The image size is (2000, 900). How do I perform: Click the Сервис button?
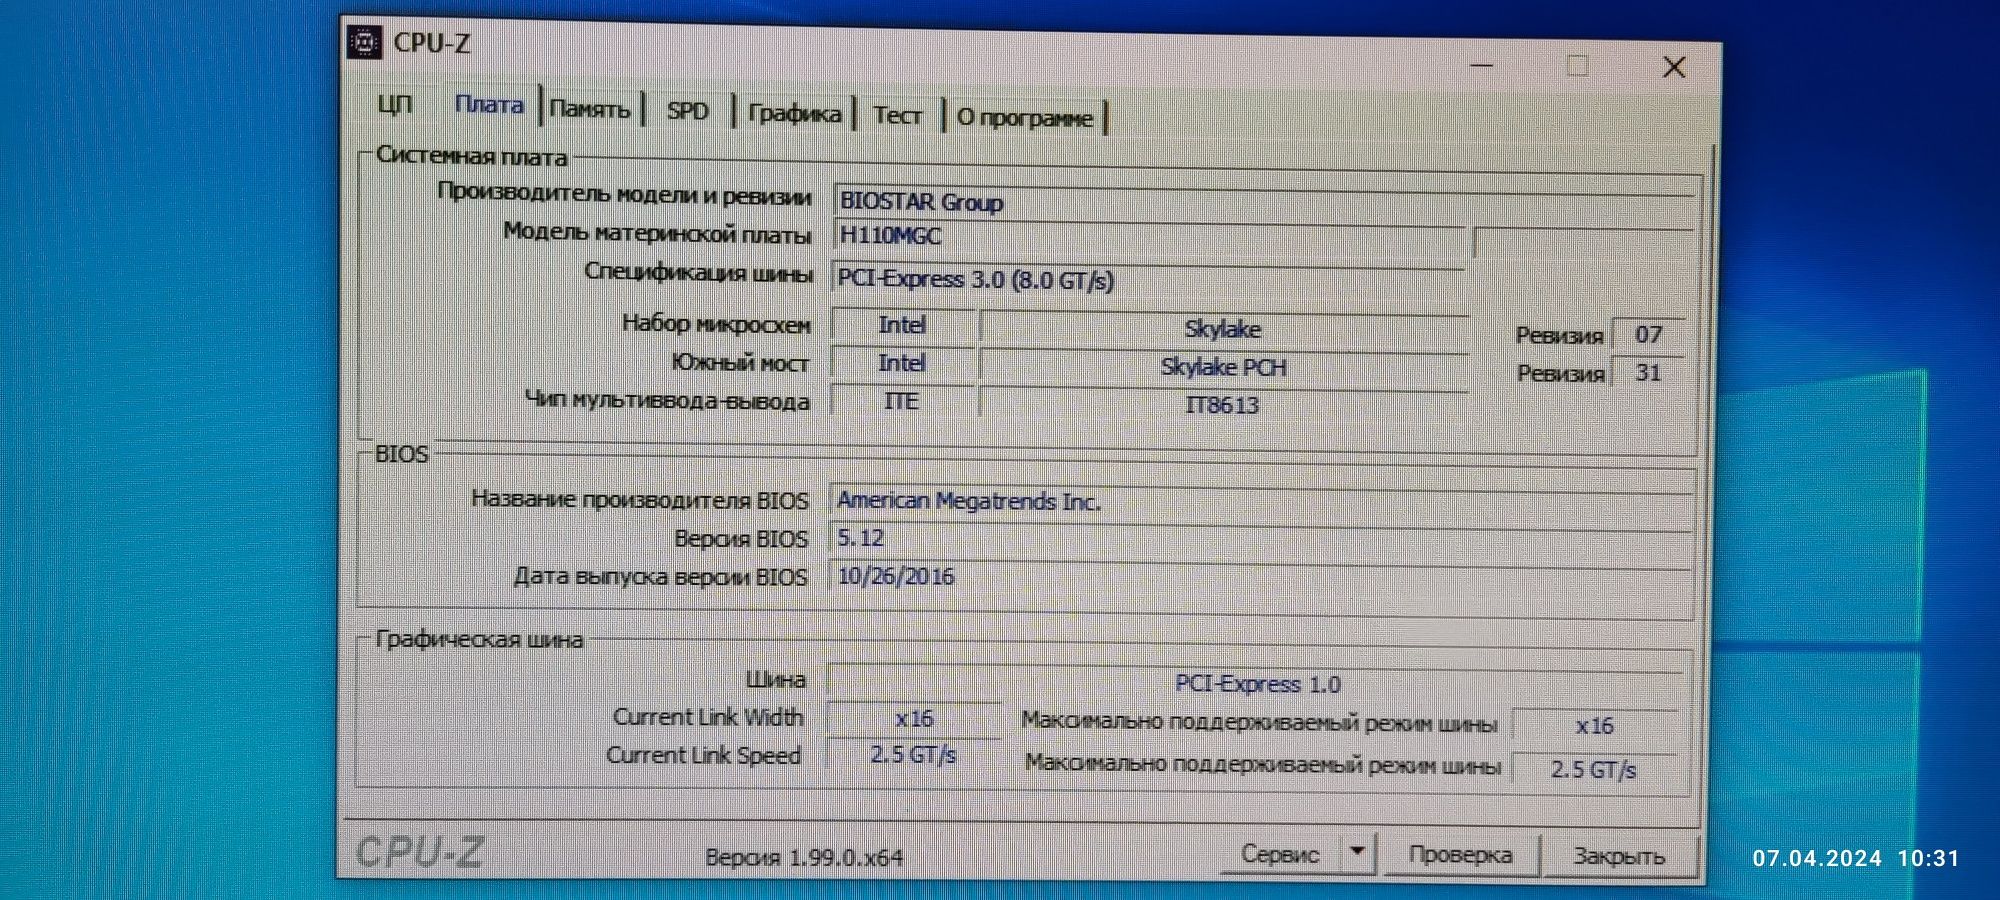coord(1280,854)
